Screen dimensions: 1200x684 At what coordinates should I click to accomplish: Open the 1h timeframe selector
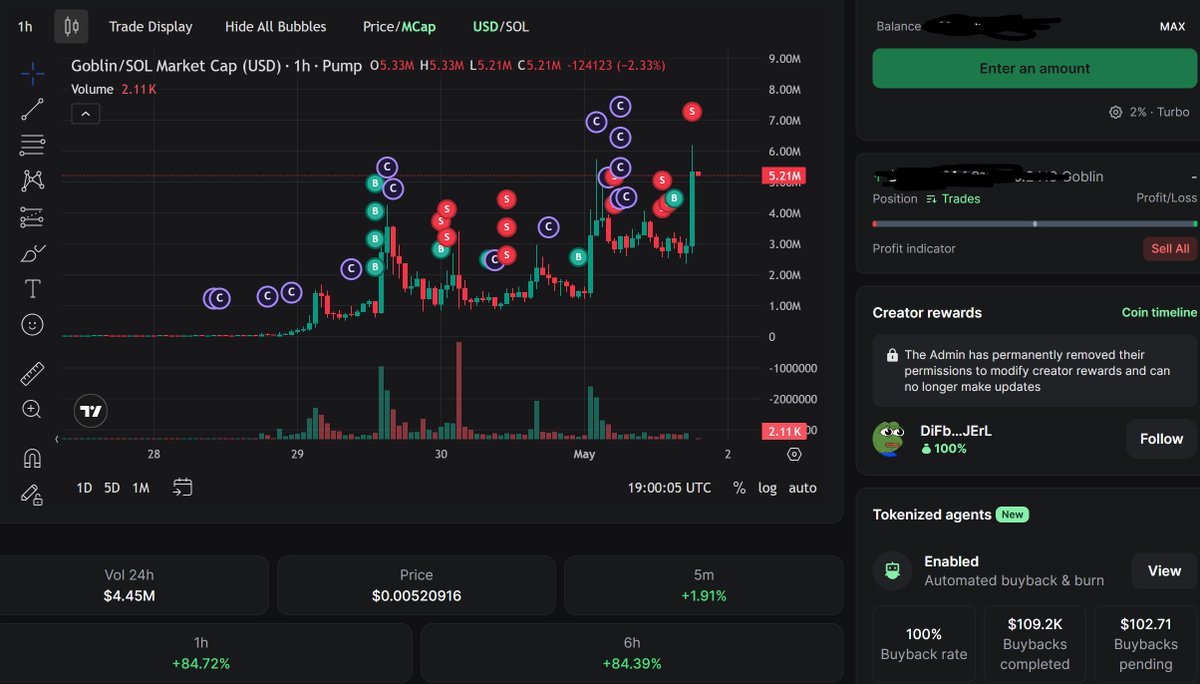25,27
